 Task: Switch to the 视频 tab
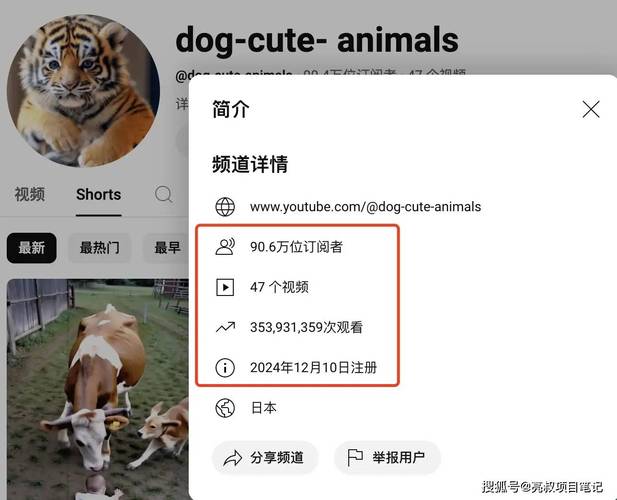[x=30, y=194]
